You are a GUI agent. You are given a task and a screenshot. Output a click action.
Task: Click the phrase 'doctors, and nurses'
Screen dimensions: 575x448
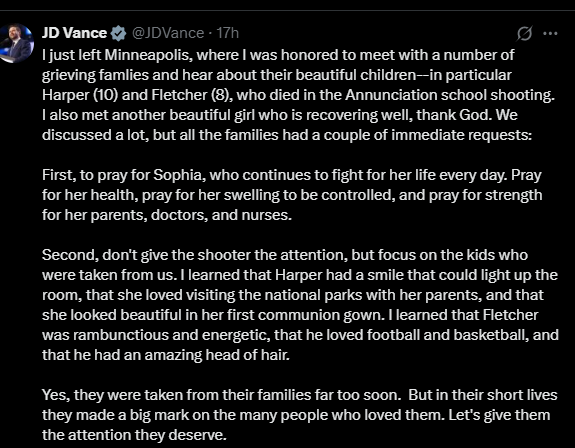point(219,215)
